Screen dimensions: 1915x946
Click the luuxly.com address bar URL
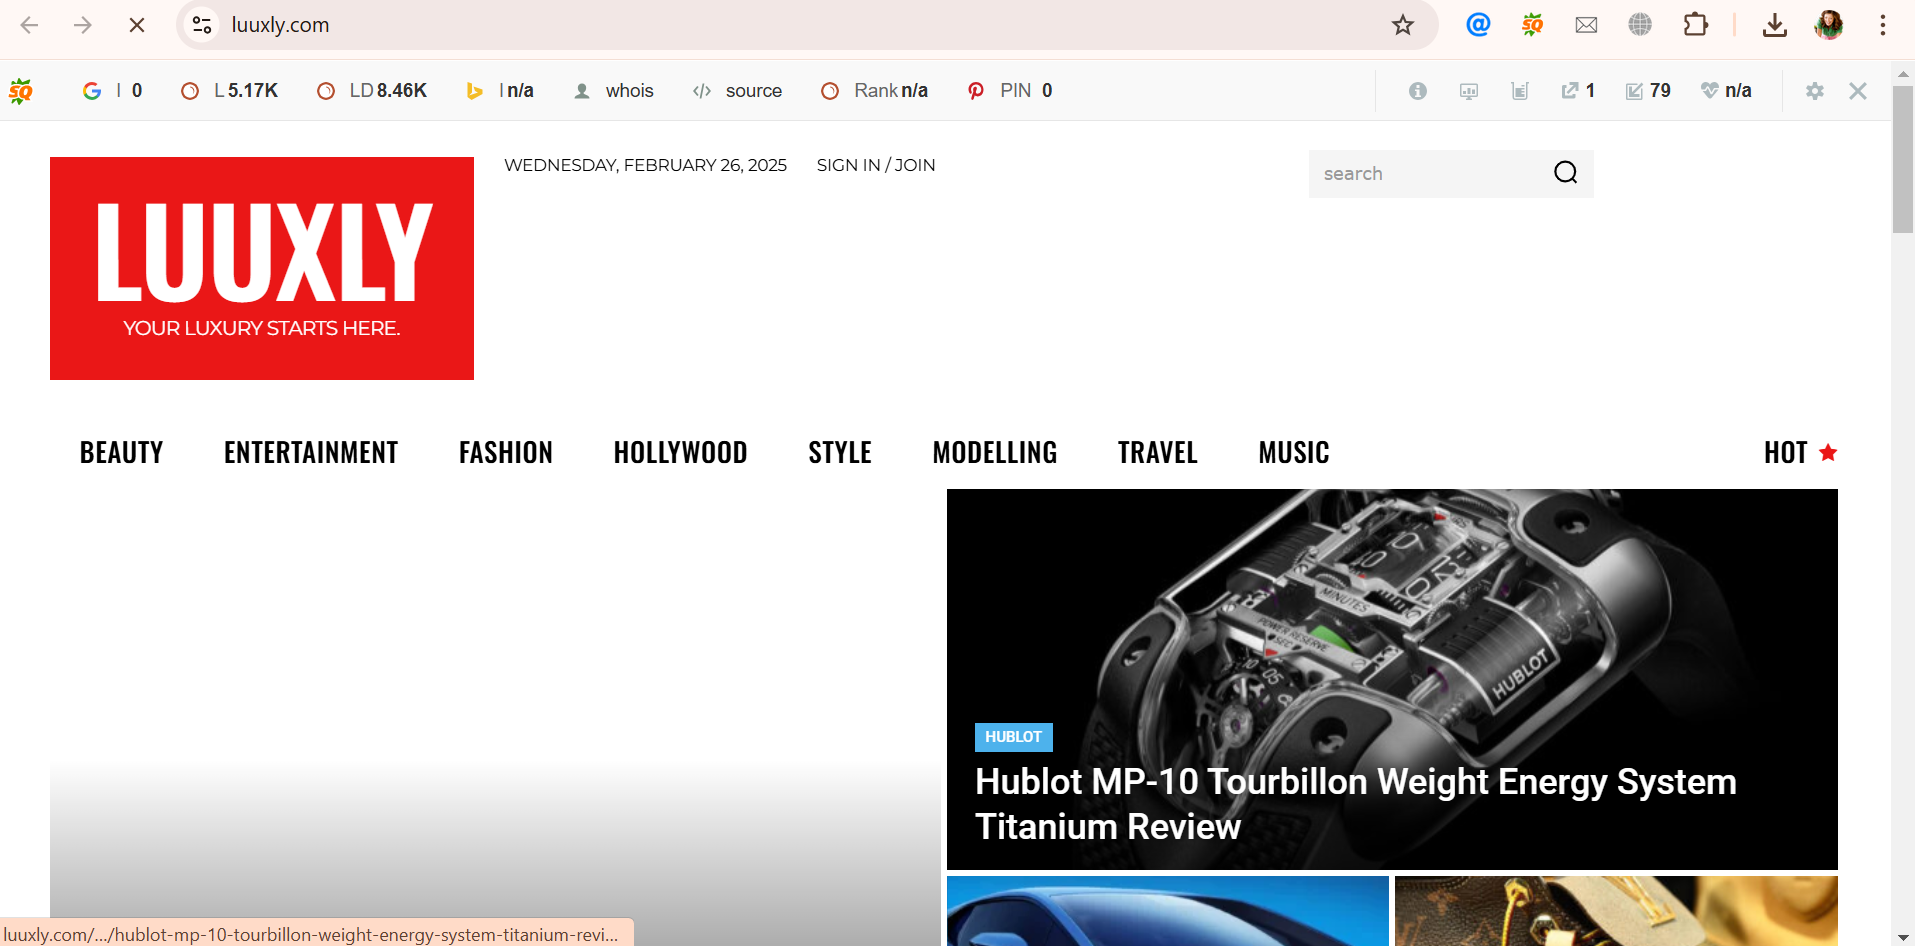pos(280,25)
